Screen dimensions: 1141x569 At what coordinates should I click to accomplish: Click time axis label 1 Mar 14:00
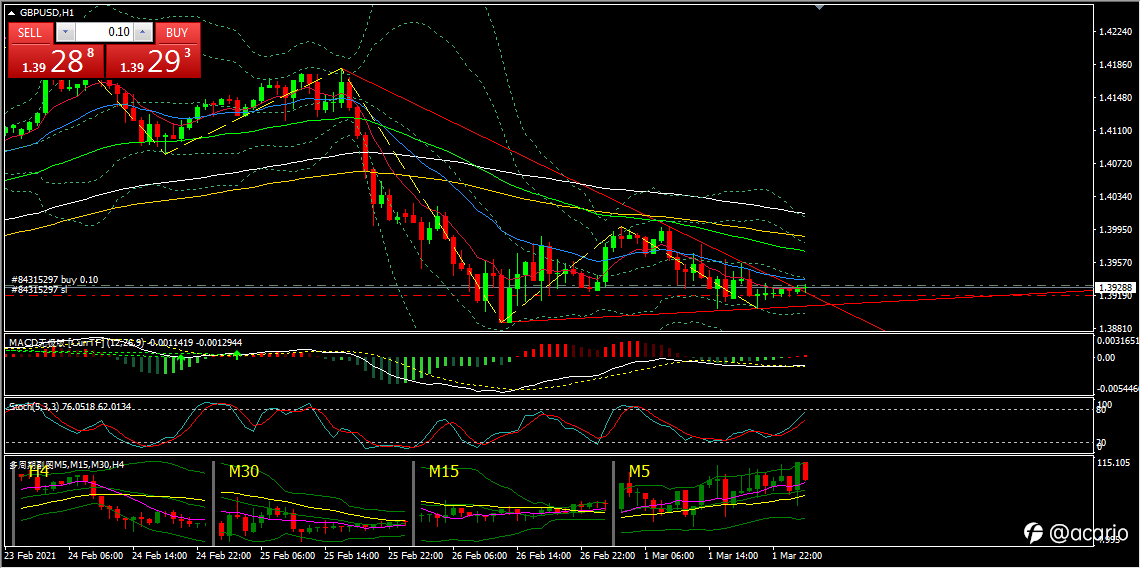click(x=733, y=555)
